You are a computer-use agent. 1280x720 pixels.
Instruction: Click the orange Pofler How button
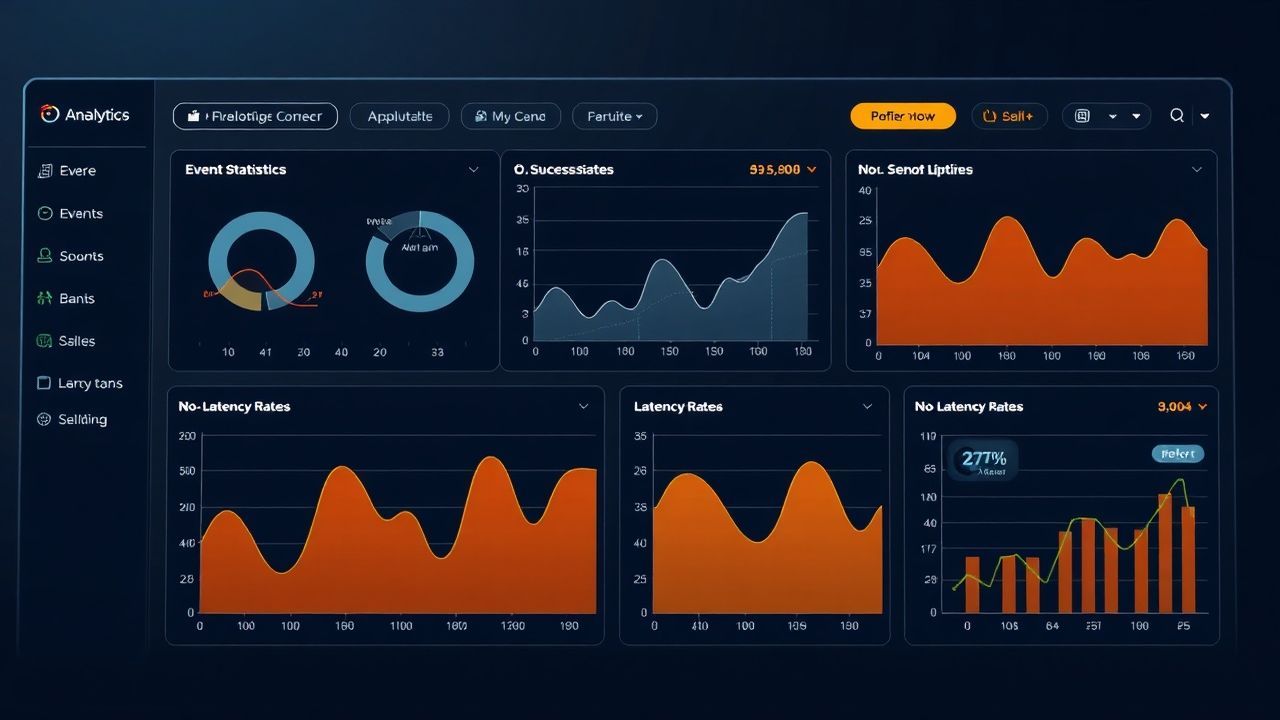[x=902, y=115]
